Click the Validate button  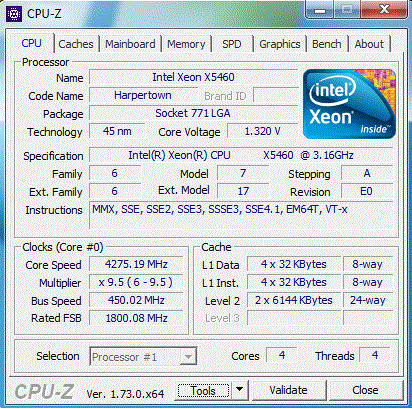(288, 390)
